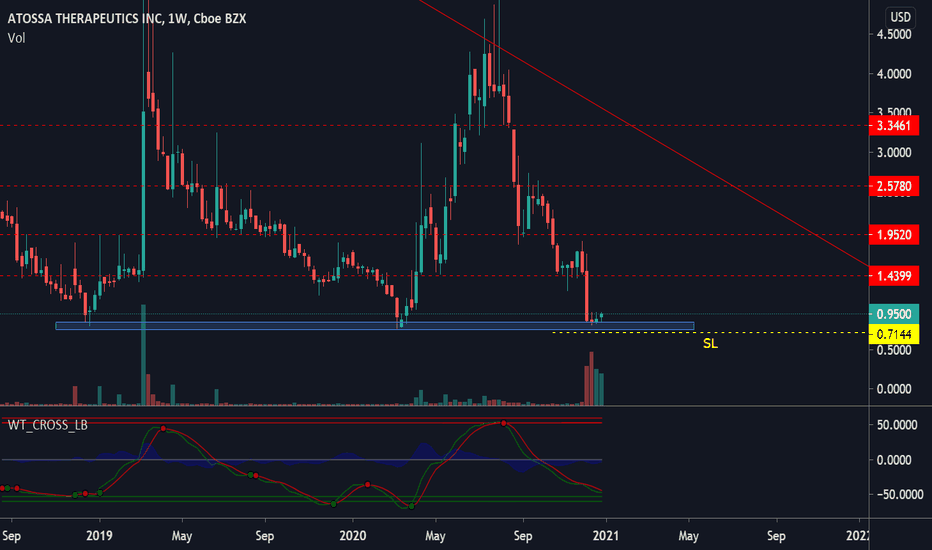Select the blue support zone rectangle
Screen dimensions: 932x550
click(374, 326)
